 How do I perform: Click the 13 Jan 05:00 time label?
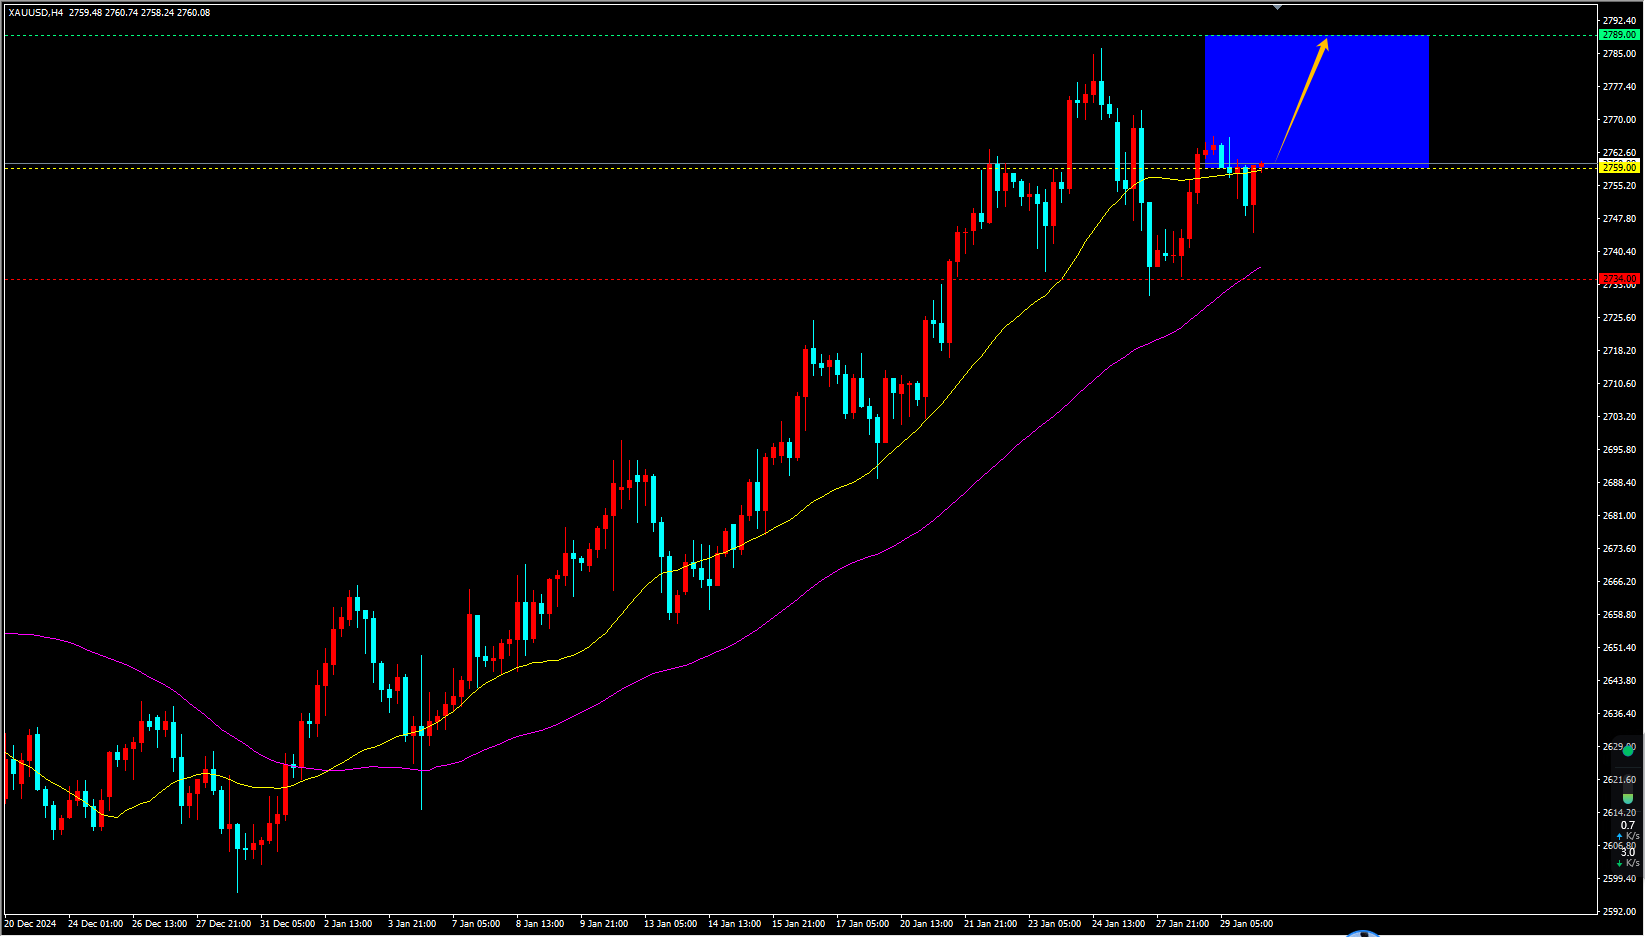click(670, 923)
